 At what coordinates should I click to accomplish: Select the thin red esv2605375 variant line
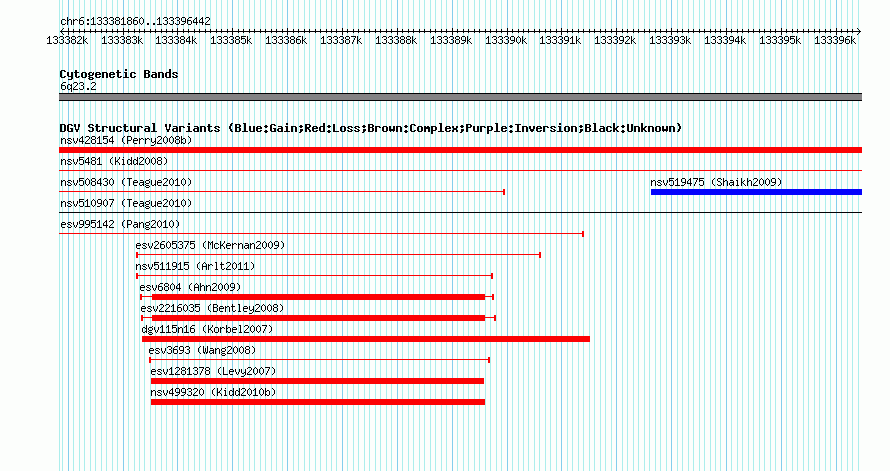(338, 255)
